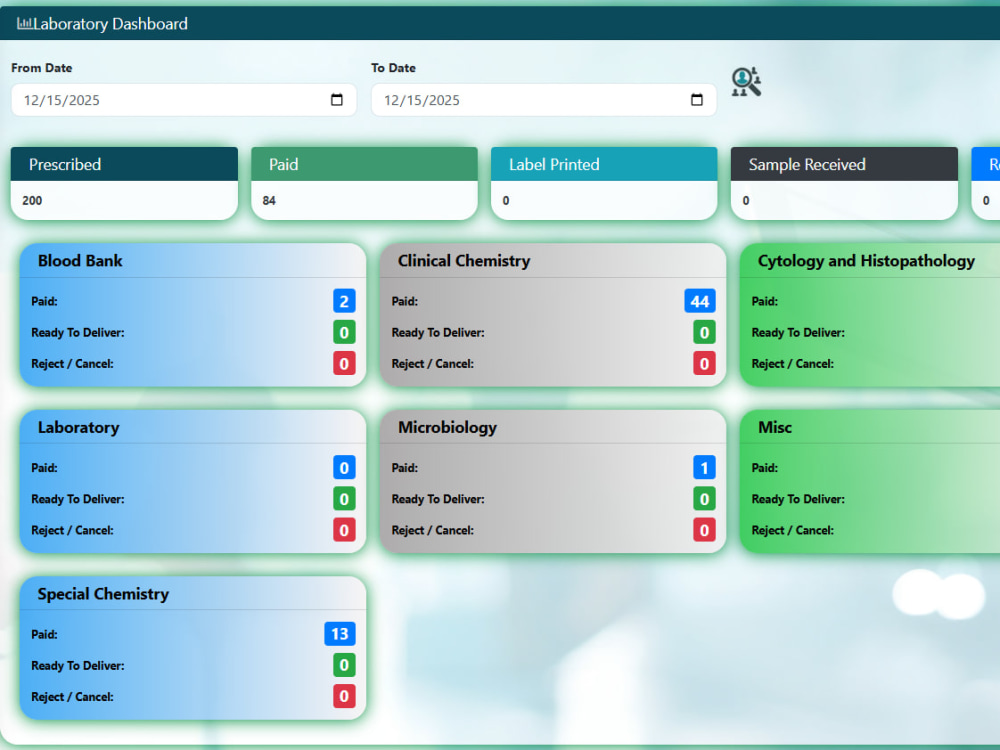Click Microbiology Reject / Cancel badge
1000x750 pixels.
704,530
